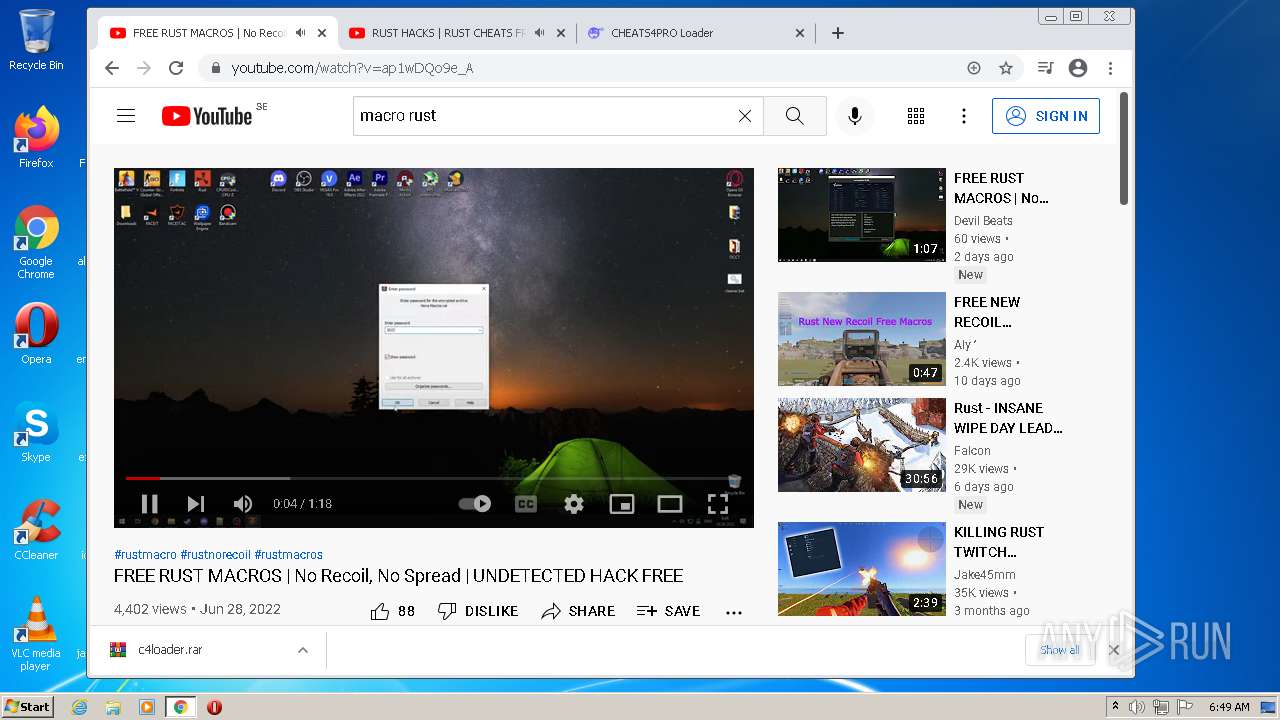The height and width of the screenshot is (720, 1280).
Task: Launch Internet Explorer from taskbar
Action: [80, 707]
